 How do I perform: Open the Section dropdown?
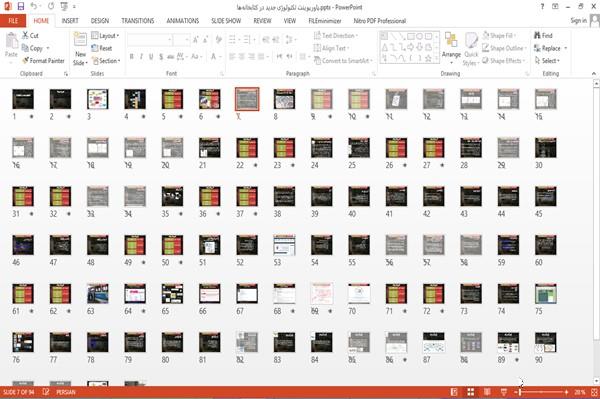pos(106,60)
